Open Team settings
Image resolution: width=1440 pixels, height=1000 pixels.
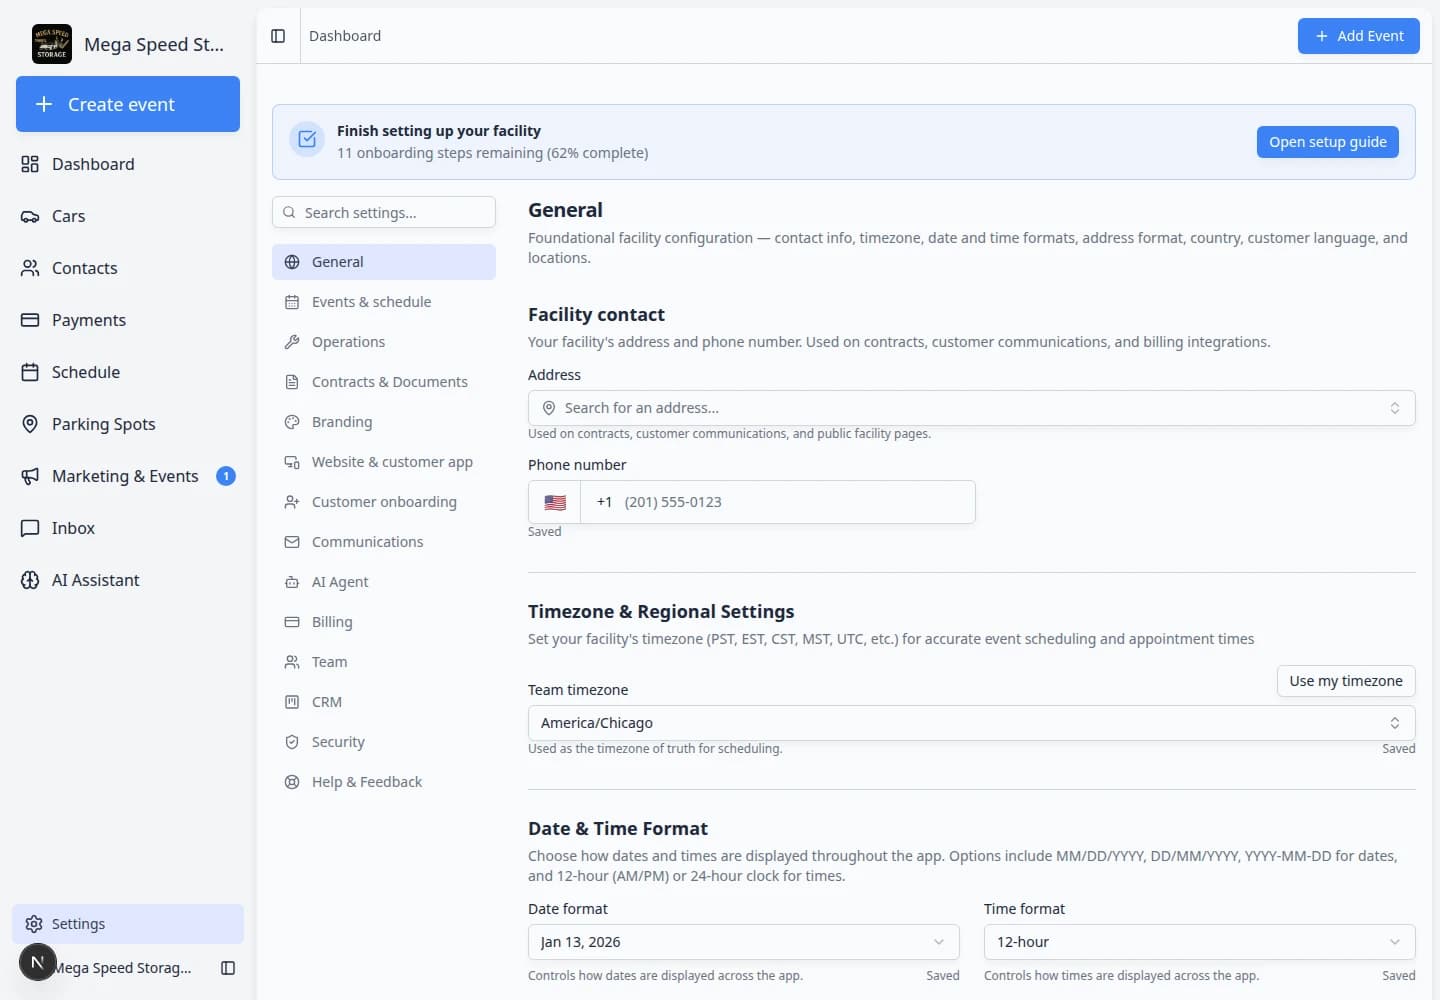tap(384, 662)
